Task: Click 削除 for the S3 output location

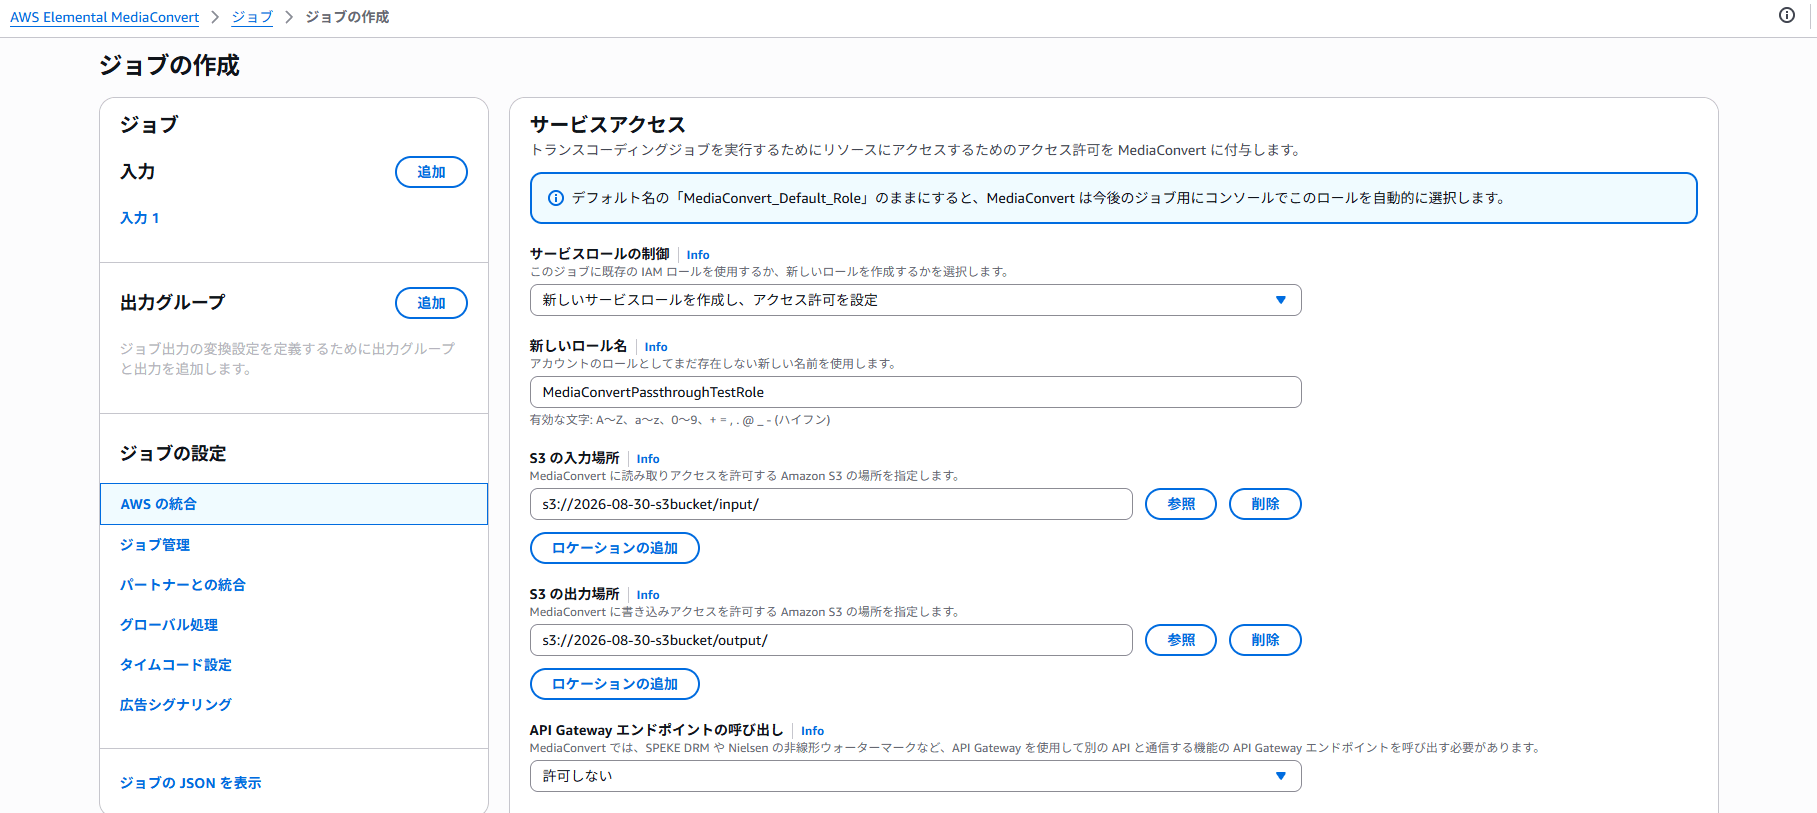Action: [1265, 640]
